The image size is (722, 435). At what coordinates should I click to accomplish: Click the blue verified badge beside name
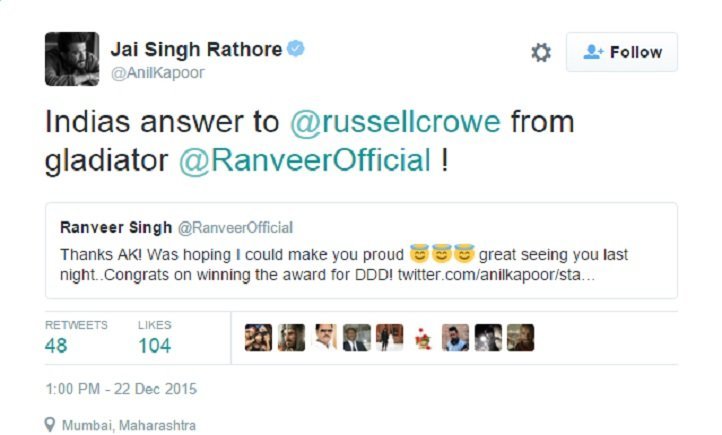[296, 48]
